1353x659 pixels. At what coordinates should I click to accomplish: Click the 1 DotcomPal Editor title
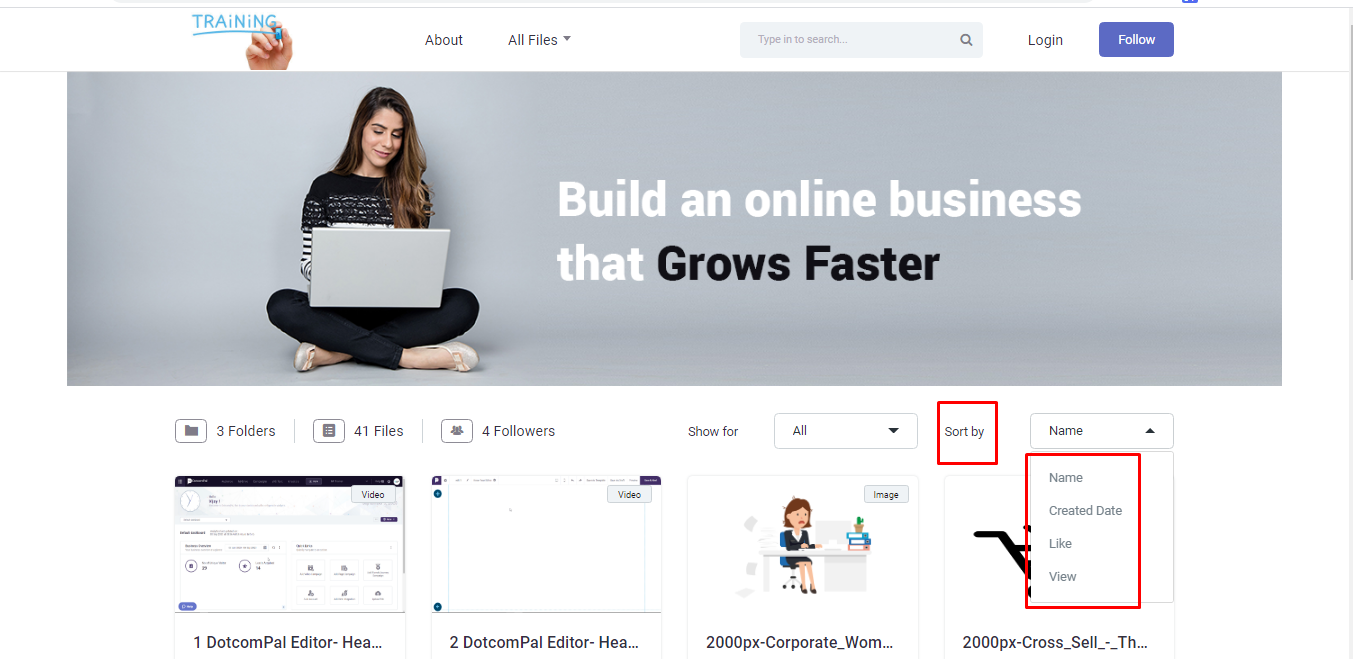[288, 643]
